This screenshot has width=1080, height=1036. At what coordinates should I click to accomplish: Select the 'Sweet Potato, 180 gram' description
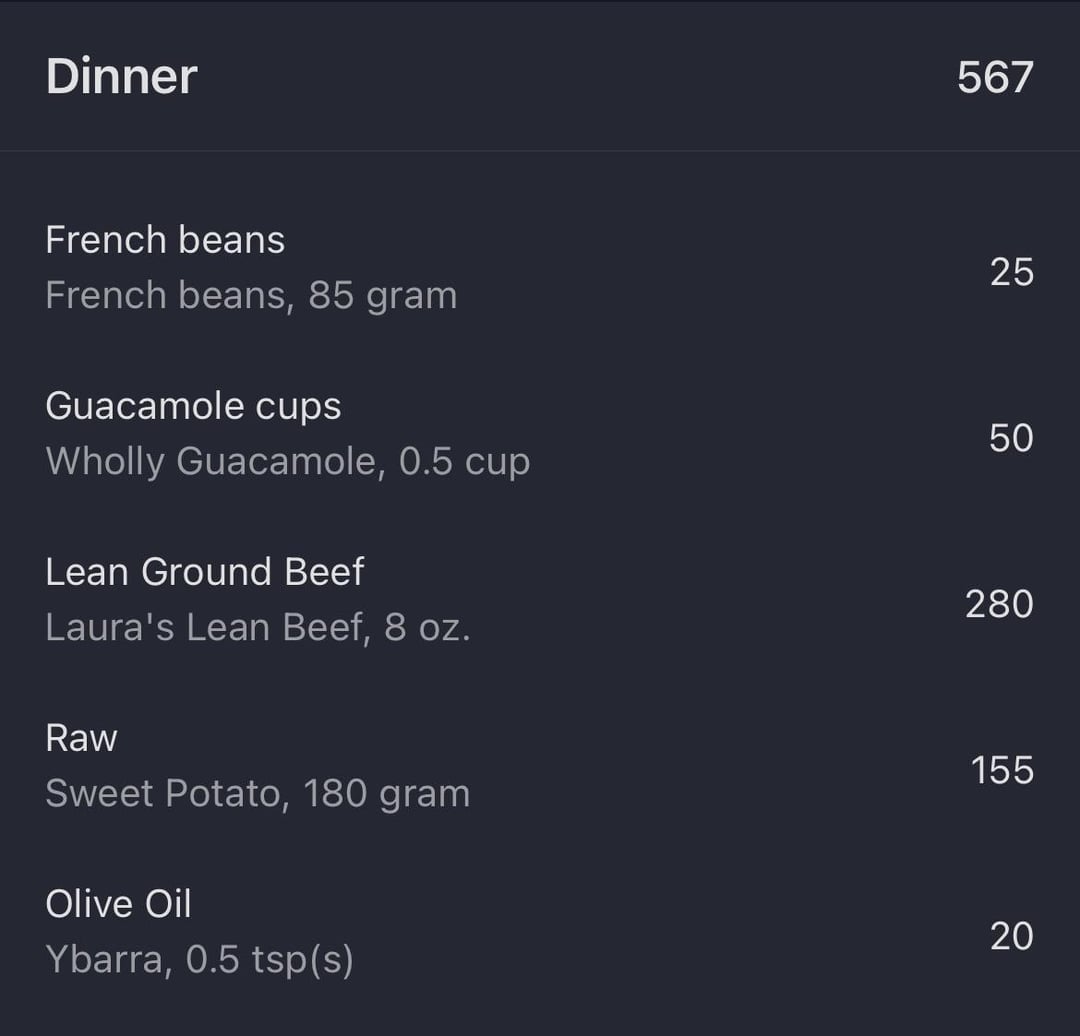point(257,794)
